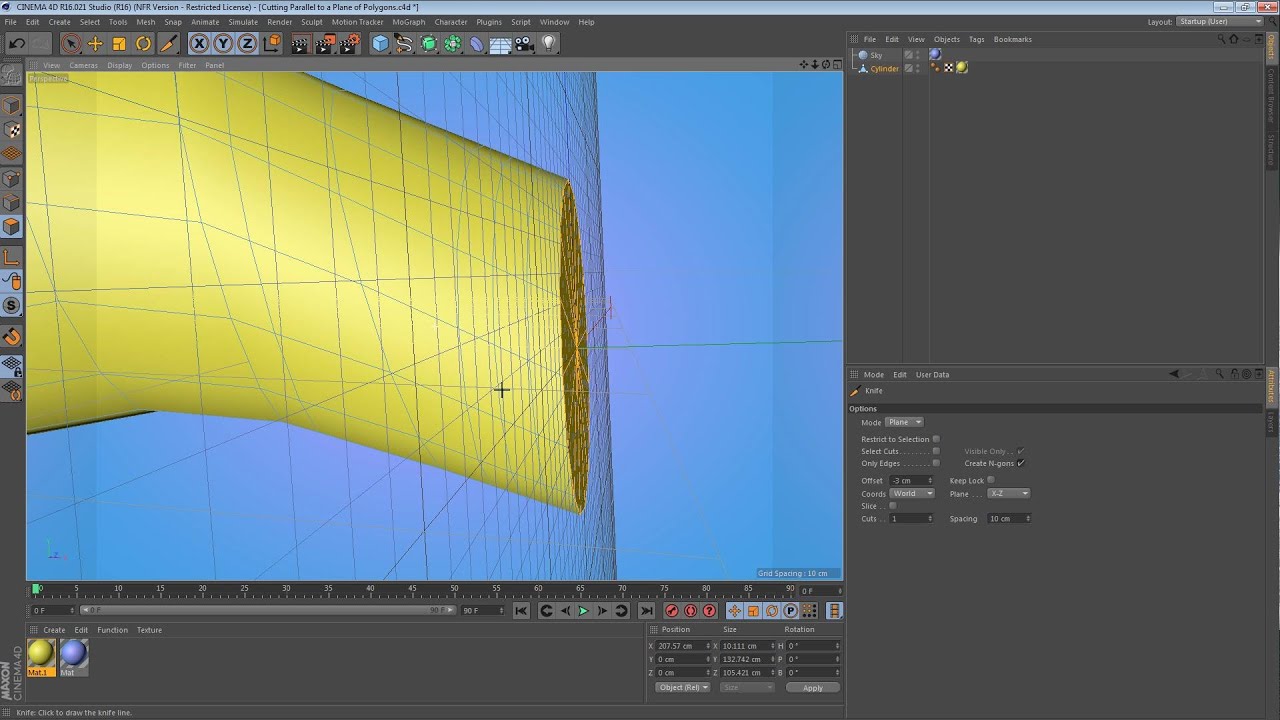
Task: Add a light object
Action: click(548, 43)
